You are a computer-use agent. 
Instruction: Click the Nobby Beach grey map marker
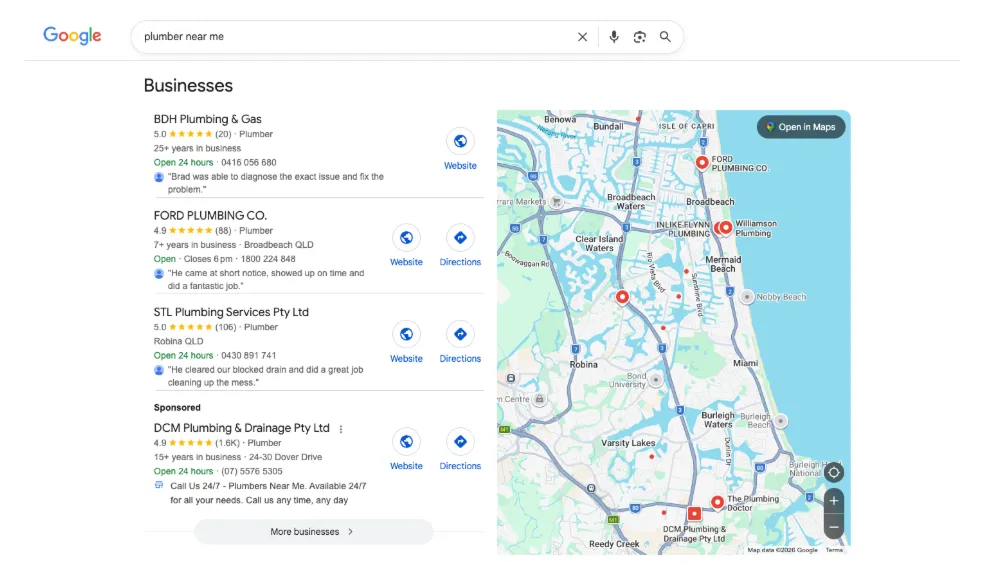coord(746,297)
